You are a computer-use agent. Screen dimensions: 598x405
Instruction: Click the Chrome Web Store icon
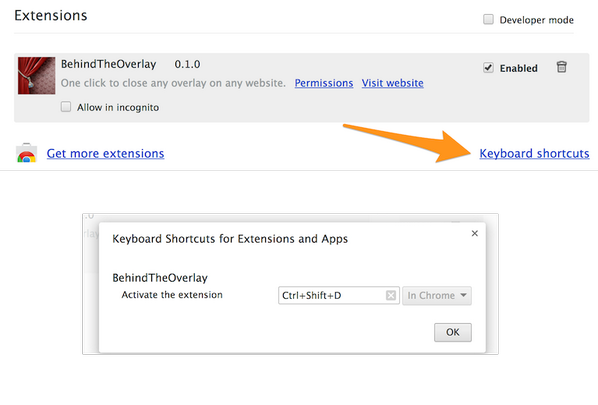(x=26, y=153)
